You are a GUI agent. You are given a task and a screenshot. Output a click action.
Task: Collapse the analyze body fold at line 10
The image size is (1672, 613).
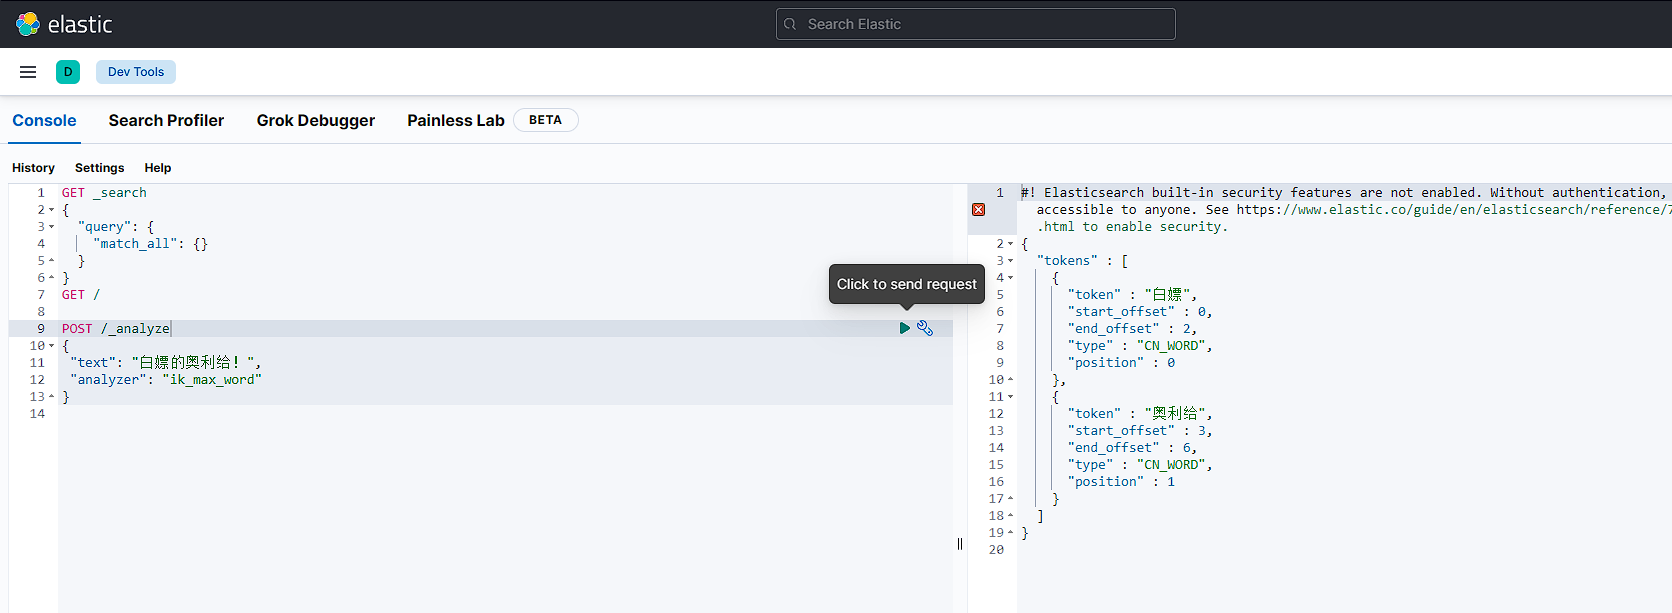coord(52,346)
